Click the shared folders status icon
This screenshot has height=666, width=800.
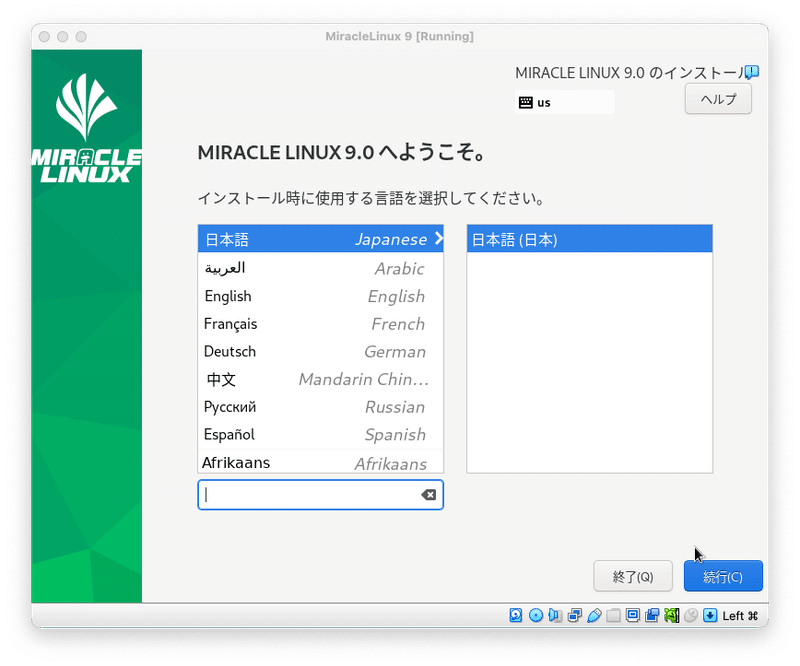(x=613, y=615)
